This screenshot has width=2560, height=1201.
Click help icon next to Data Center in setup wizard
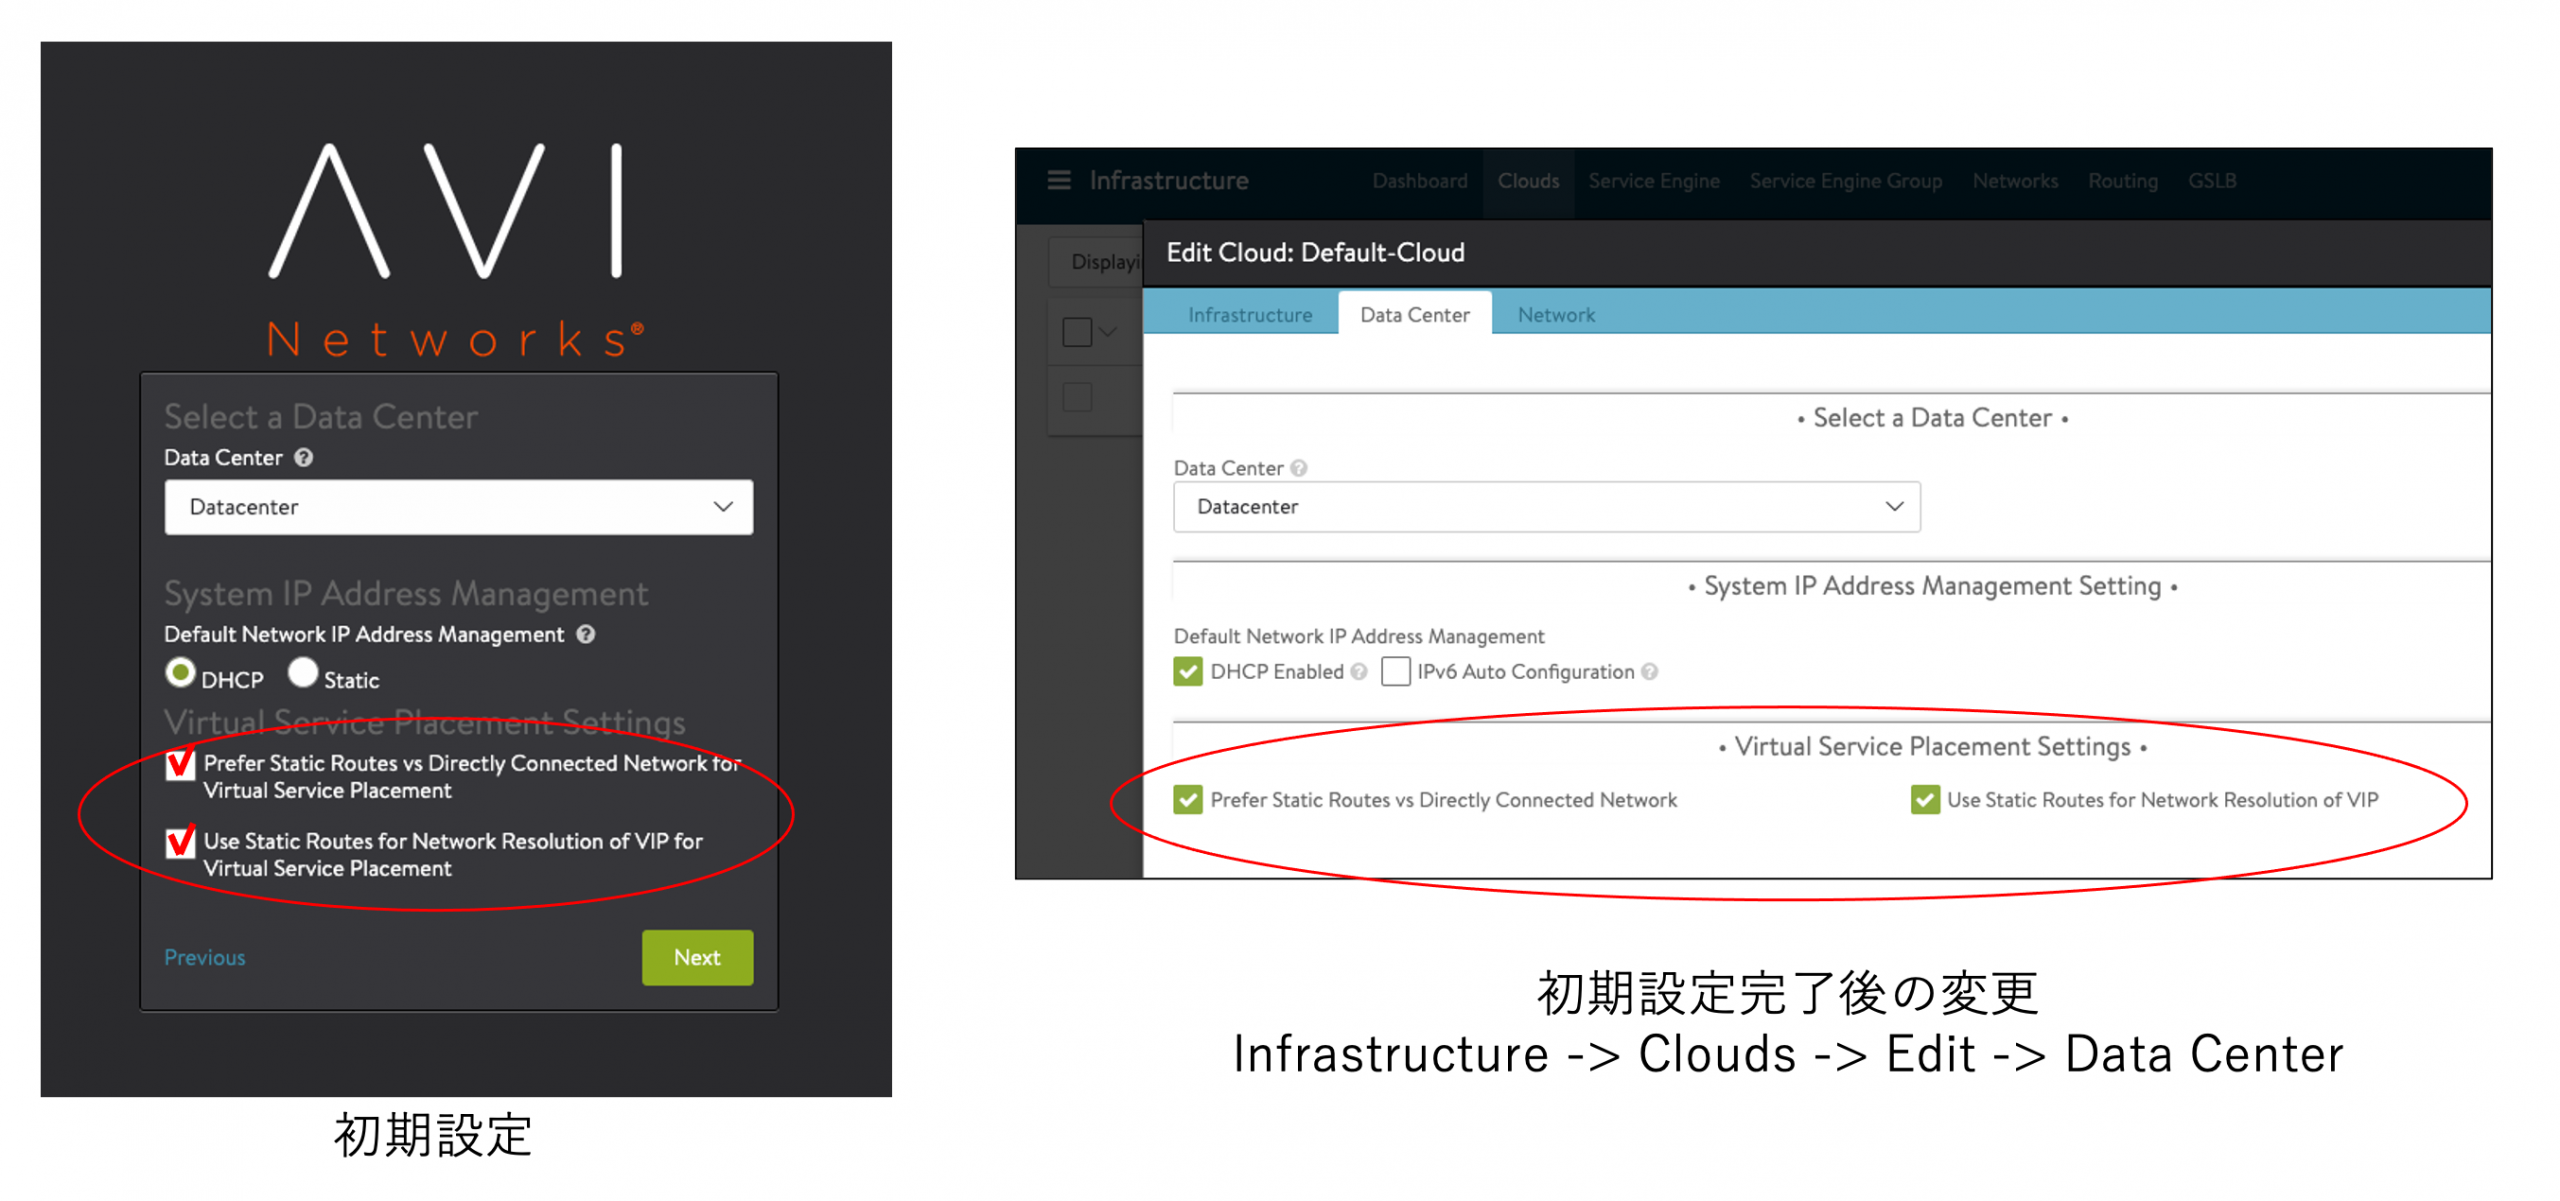point(304,458)
